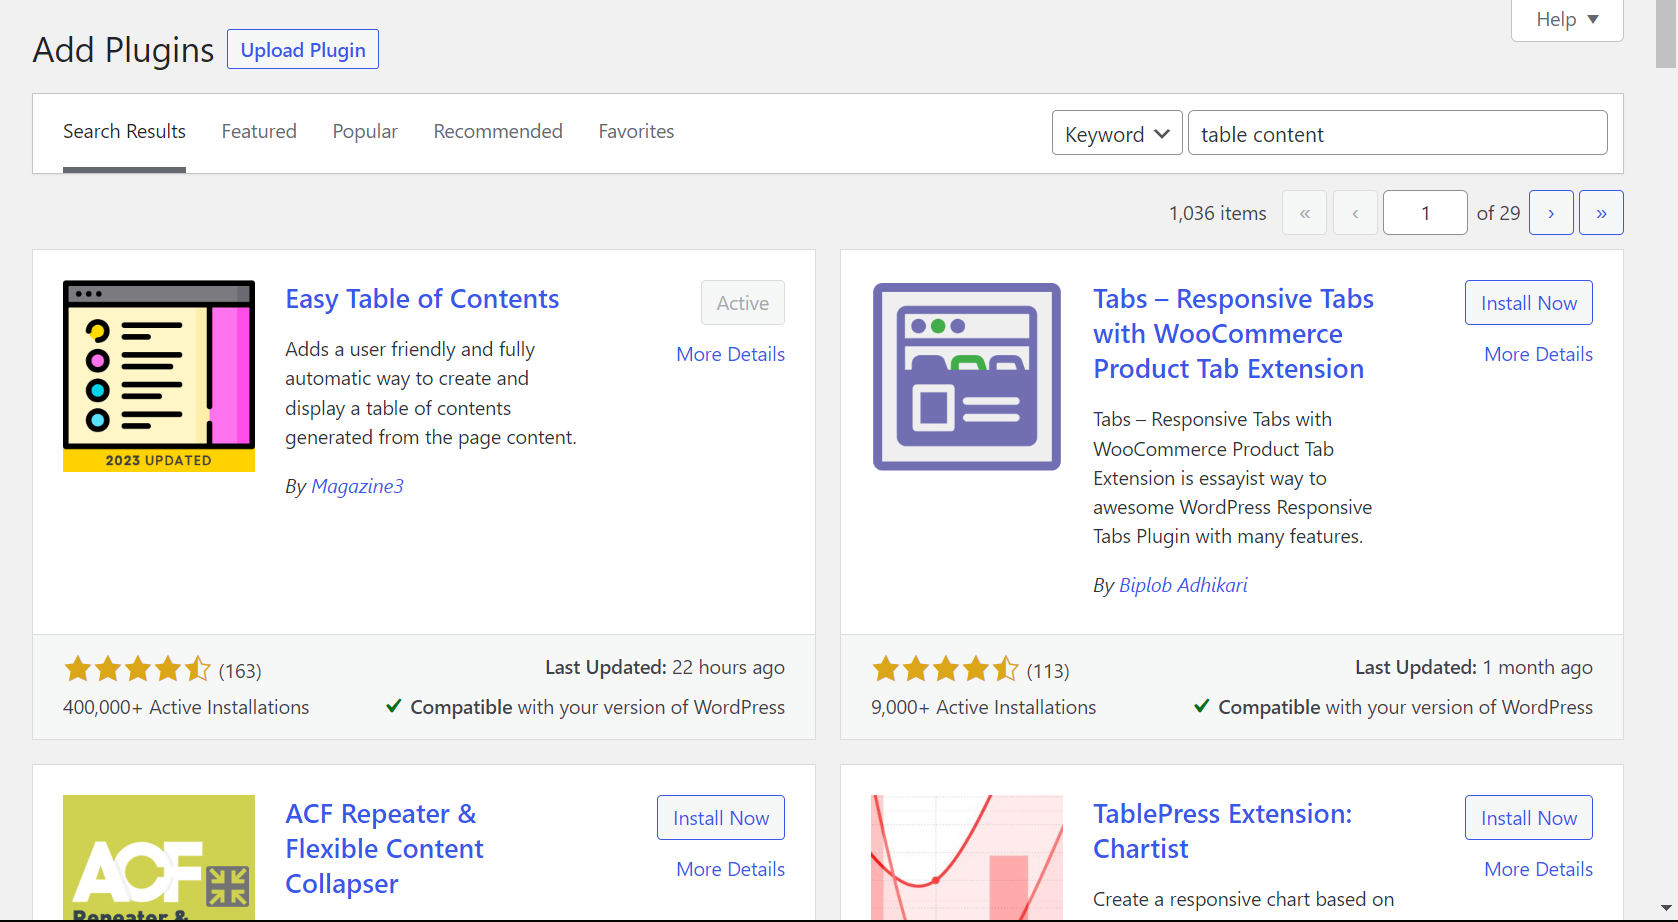The image size is (1678, 922).
Task: Click the ACF Repeater plugin icon
Action: [x=159, y=857]
